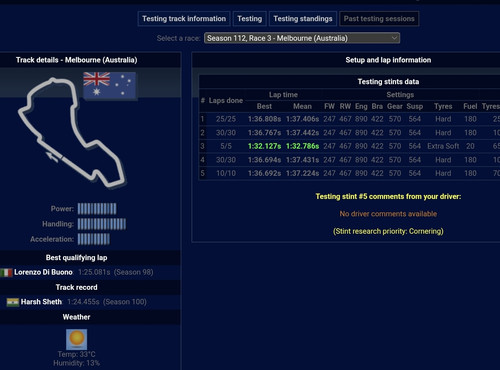Select stint 1 row with 25/25 laps

point(349,119)
